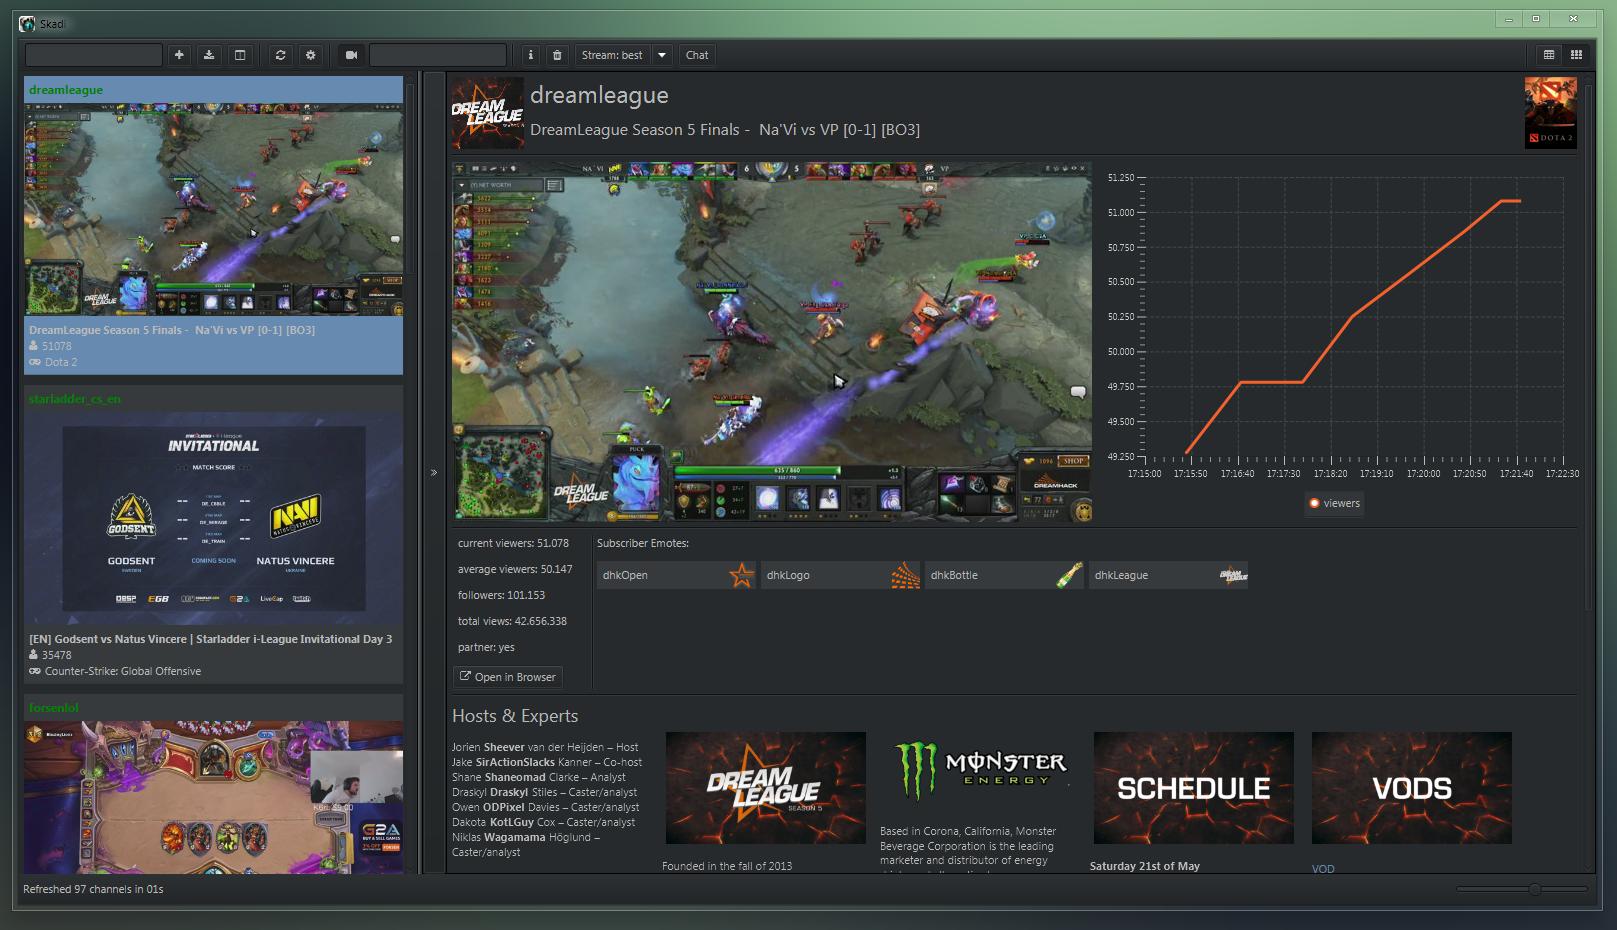This screenshot has width=1617, height=930.
Task: Click the Dream League Season 5 banner
Action: click(x=766, y=788)
